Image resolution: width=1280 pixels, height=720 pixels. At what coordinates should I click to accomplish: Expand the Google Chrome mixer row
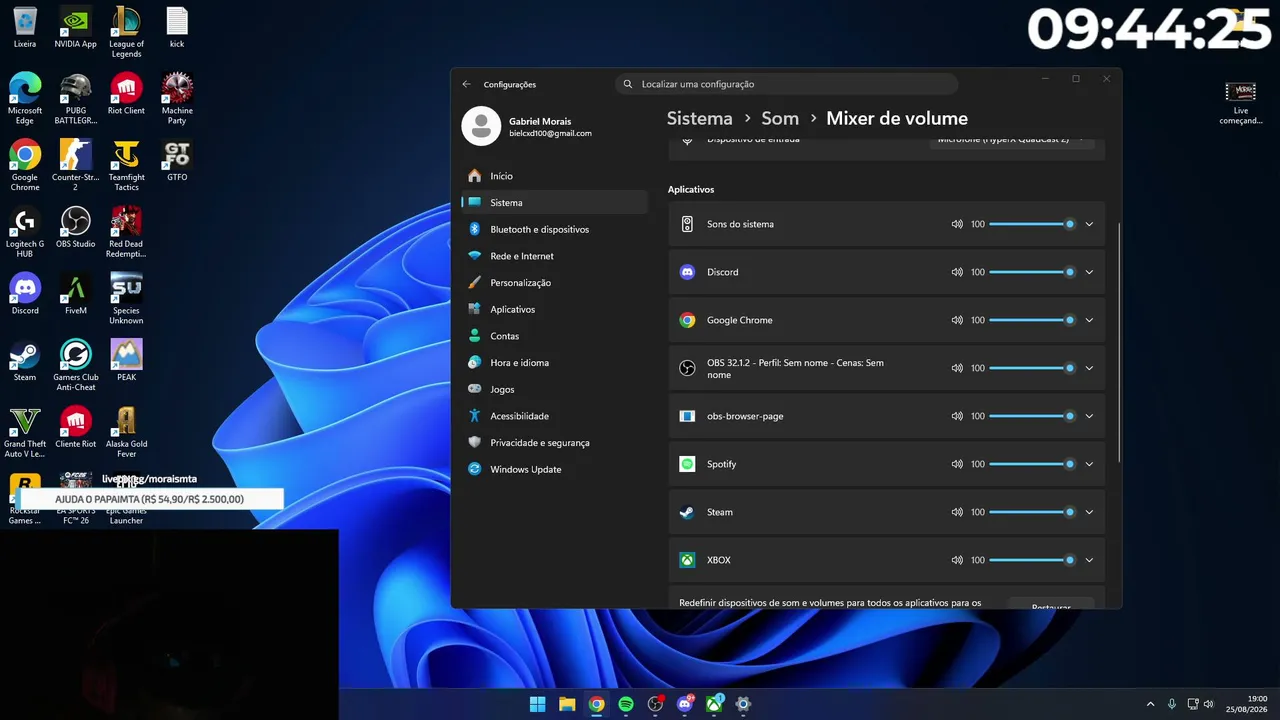[x=1089, y=320]
